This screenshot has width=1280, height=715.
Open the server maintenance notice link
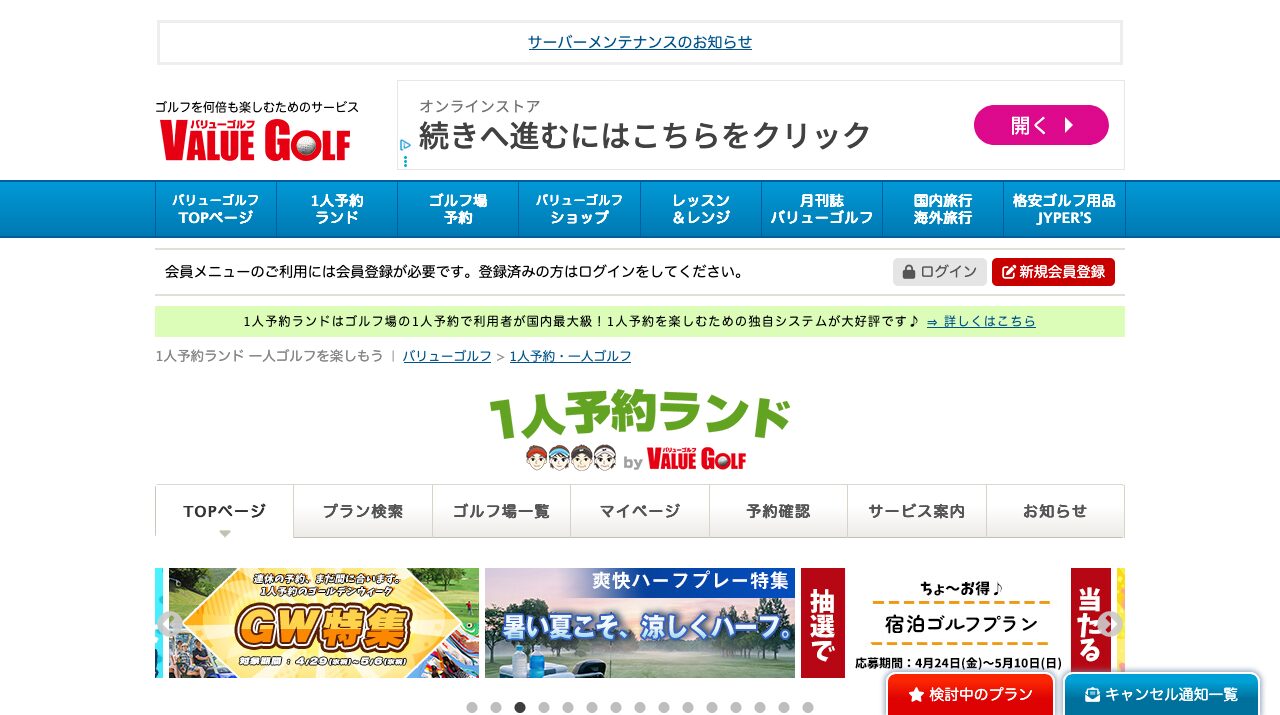click(x=640, y=42)
